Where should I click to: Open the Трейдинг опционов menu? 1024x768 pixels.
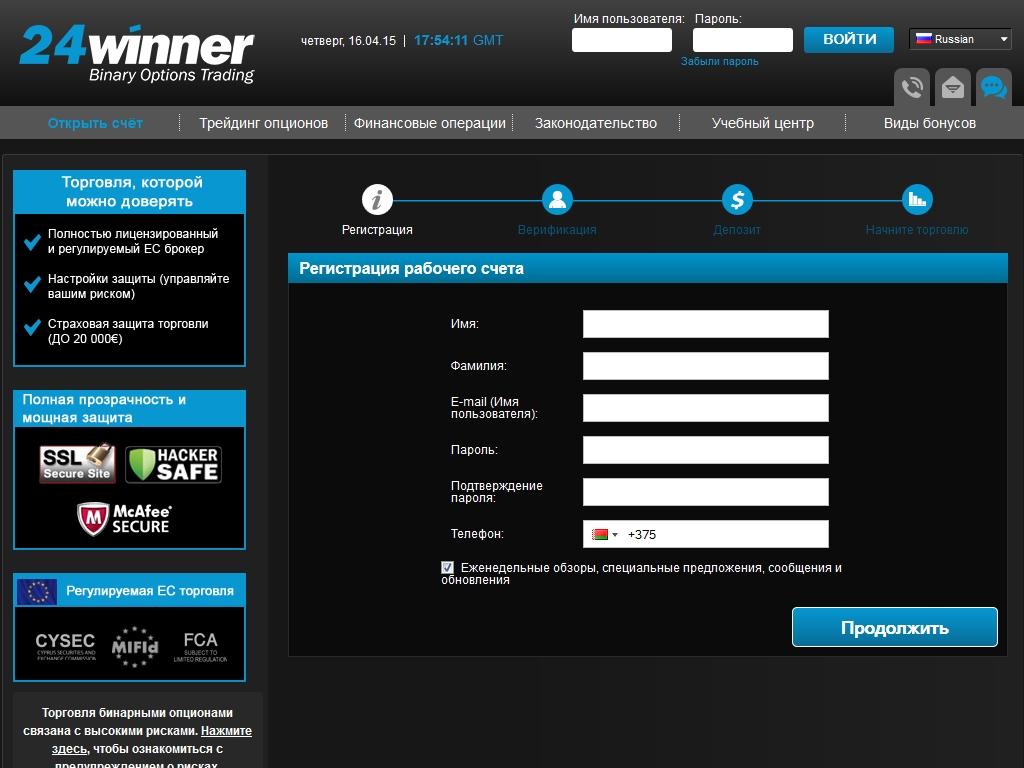click(263, 123)
